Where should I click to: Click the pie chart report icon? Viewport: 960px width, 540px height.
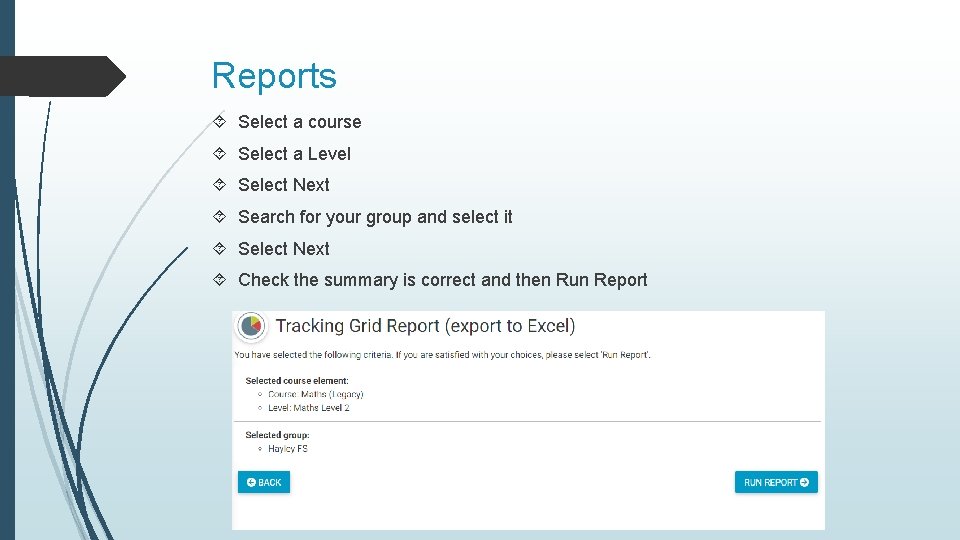pyautogui.click(x=251, y=326)
